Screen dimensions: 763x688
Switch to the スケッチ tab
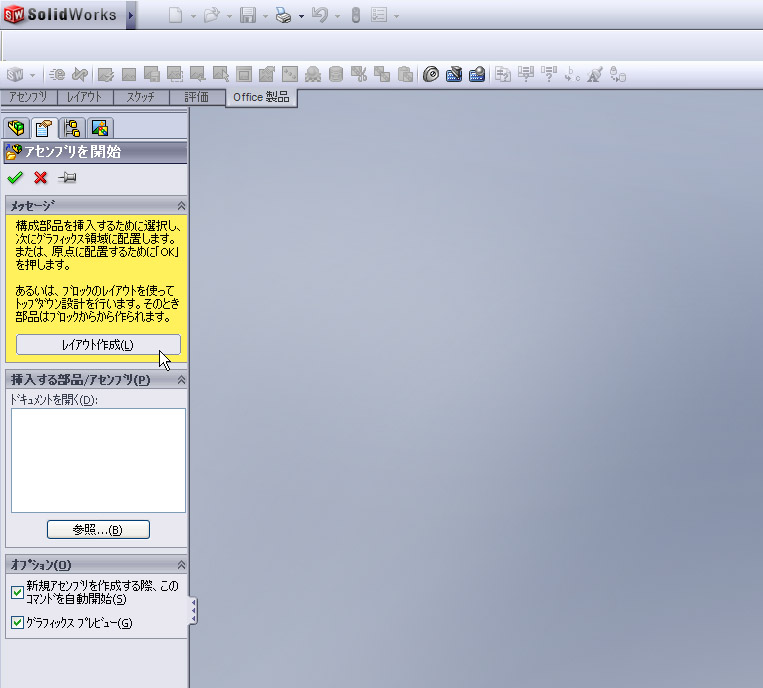140,97
